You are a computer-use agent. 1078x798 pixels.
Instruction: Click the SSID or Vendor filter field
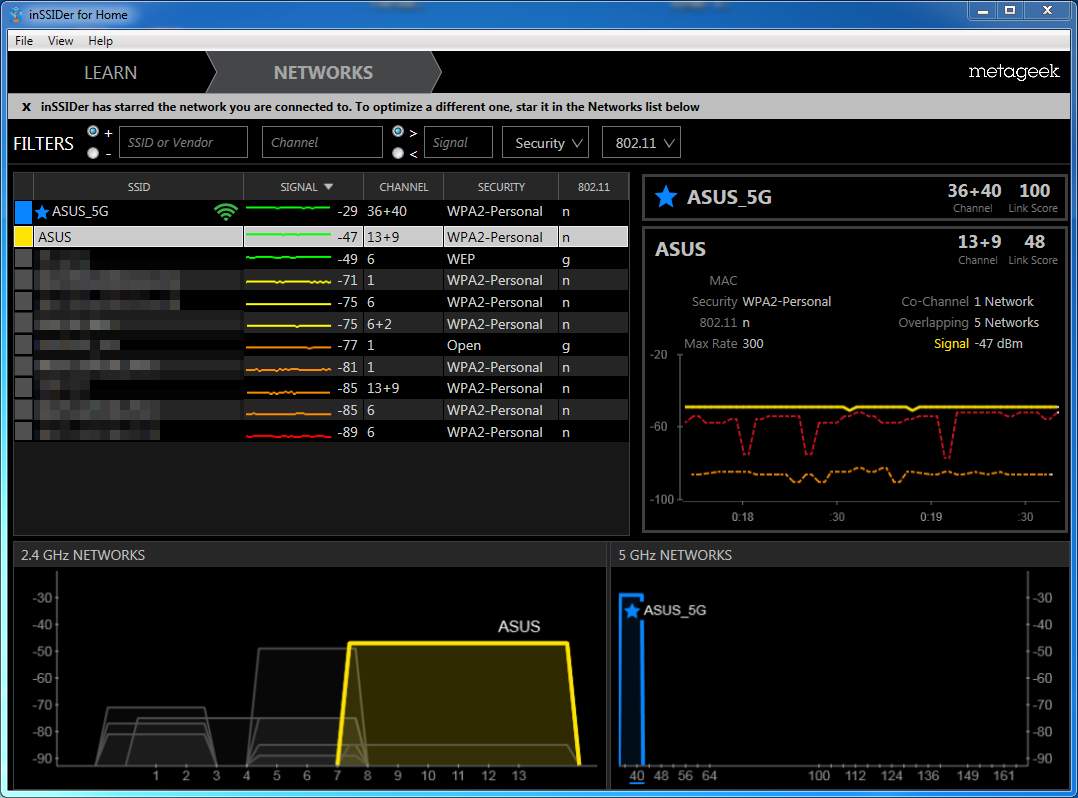point(184,142)
